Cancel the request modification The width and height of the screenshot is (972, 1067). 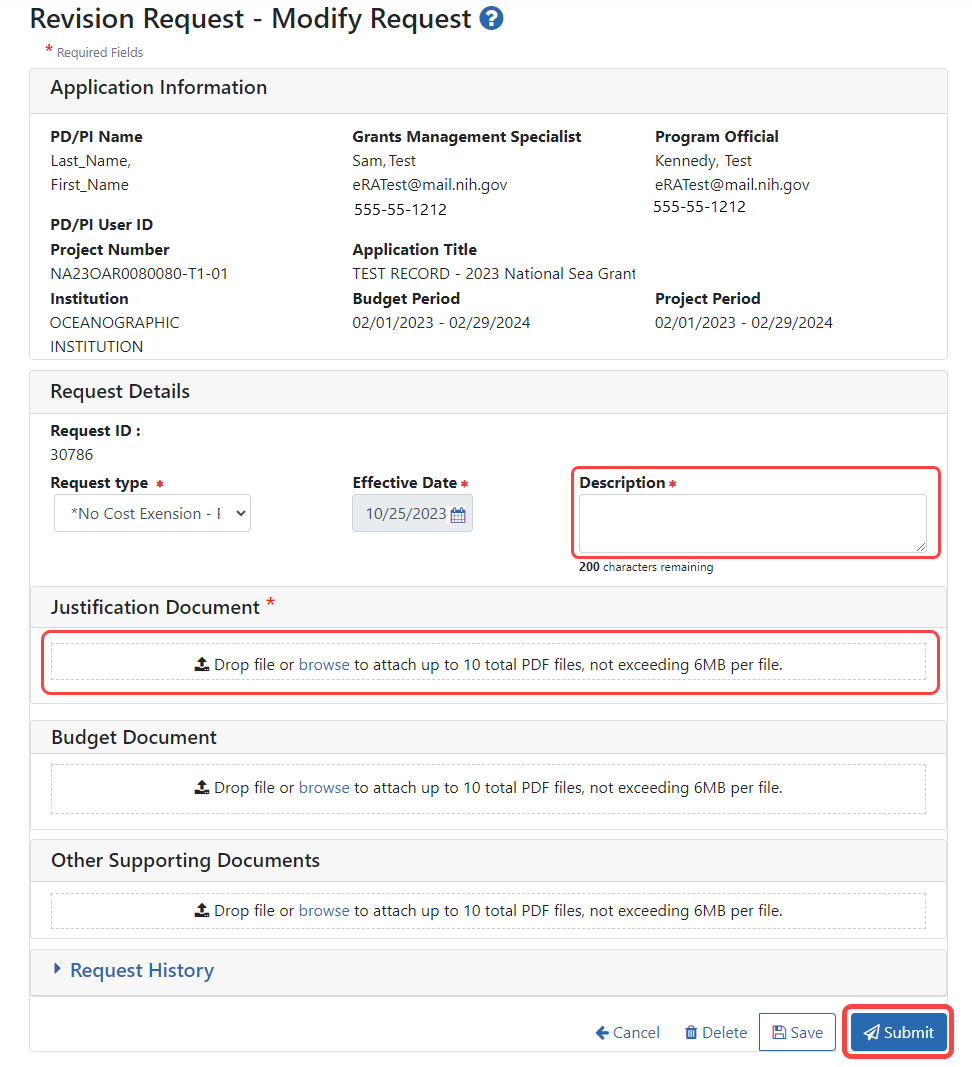click(x=627, y=1032)
